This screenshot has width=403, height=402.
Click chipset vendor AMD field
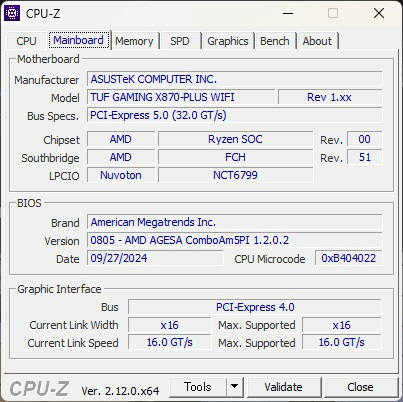(121, 139)
